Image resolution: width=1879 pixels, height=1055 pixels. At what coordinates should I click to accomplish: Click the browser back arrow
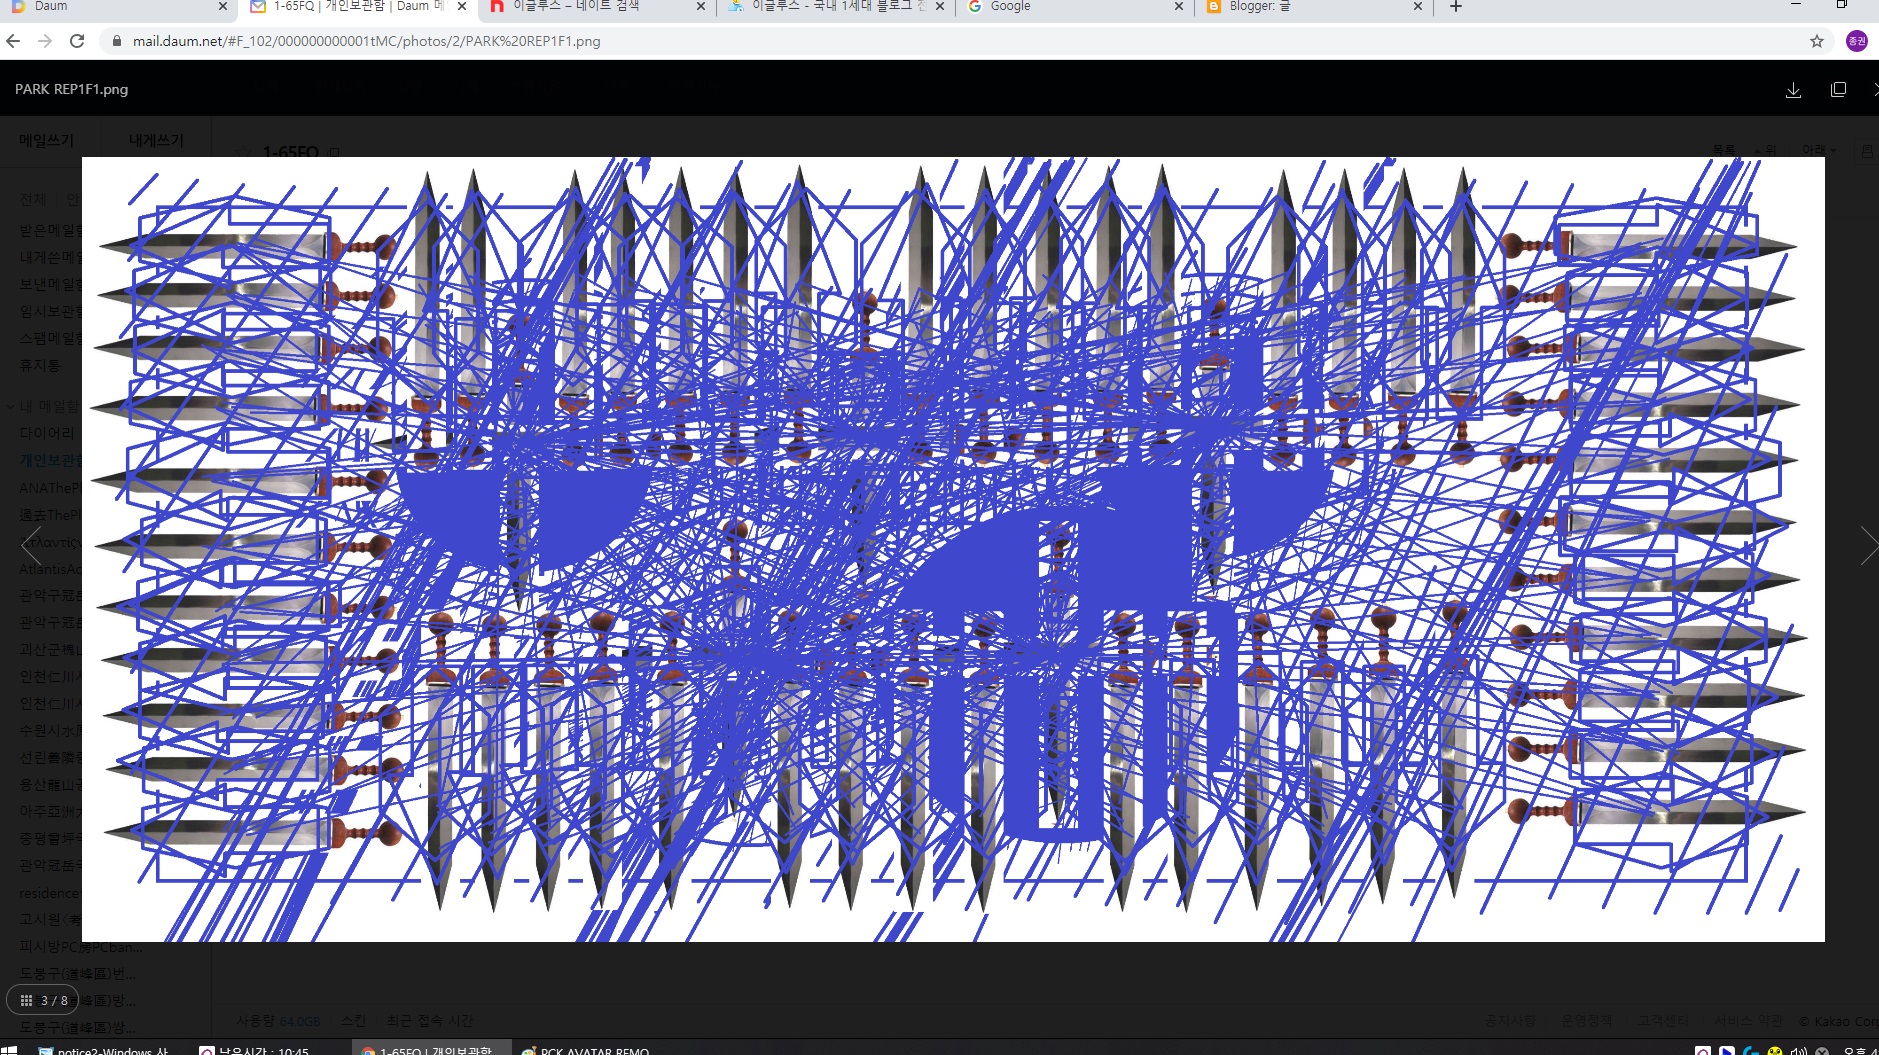[x=13, y=41]
